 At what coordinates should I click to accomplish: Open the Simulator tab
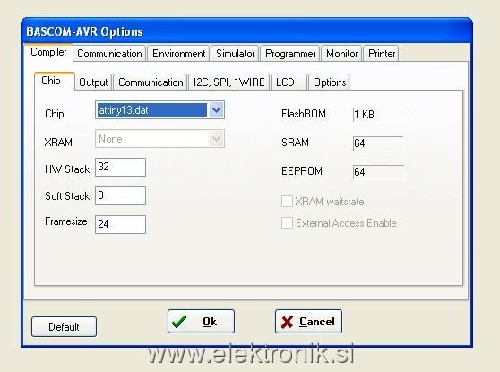(235, 54)
